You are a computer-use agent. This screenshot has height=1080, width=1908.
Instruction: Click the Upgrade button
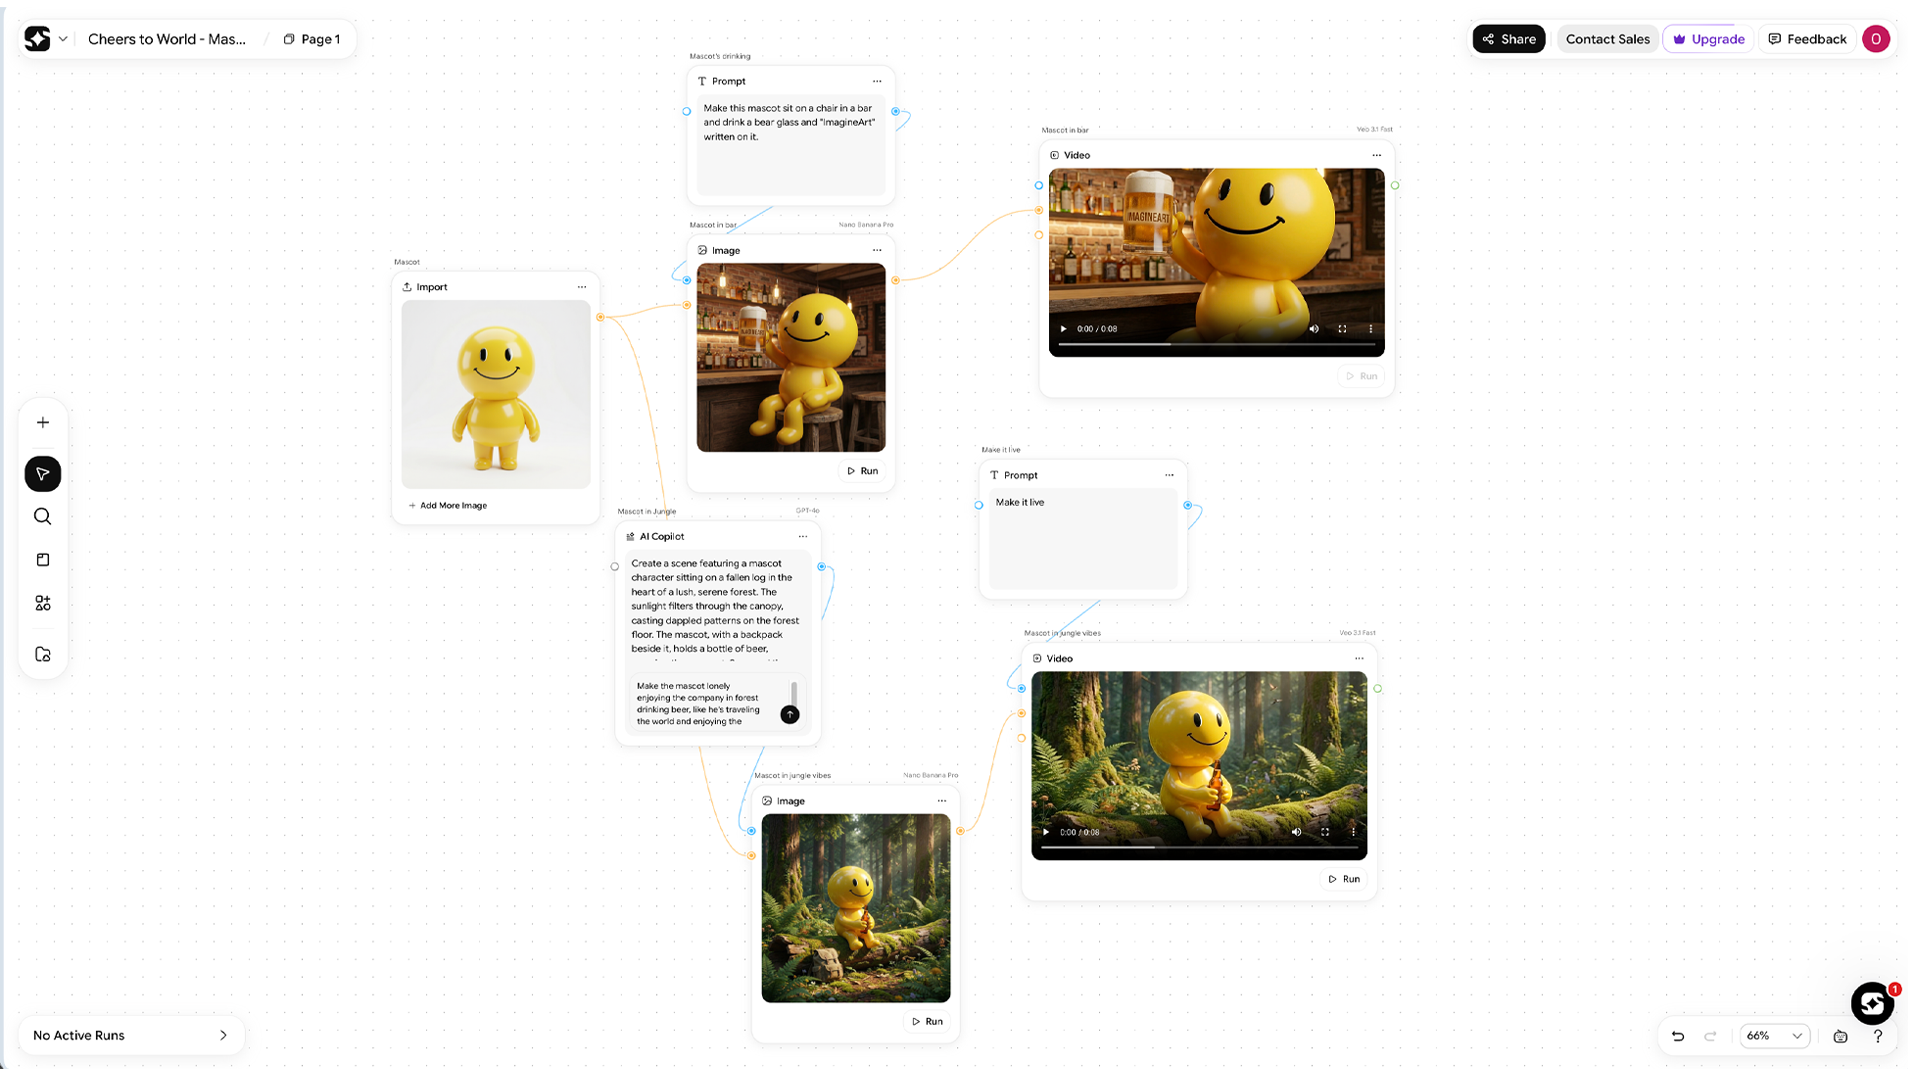pos(1708,39)
